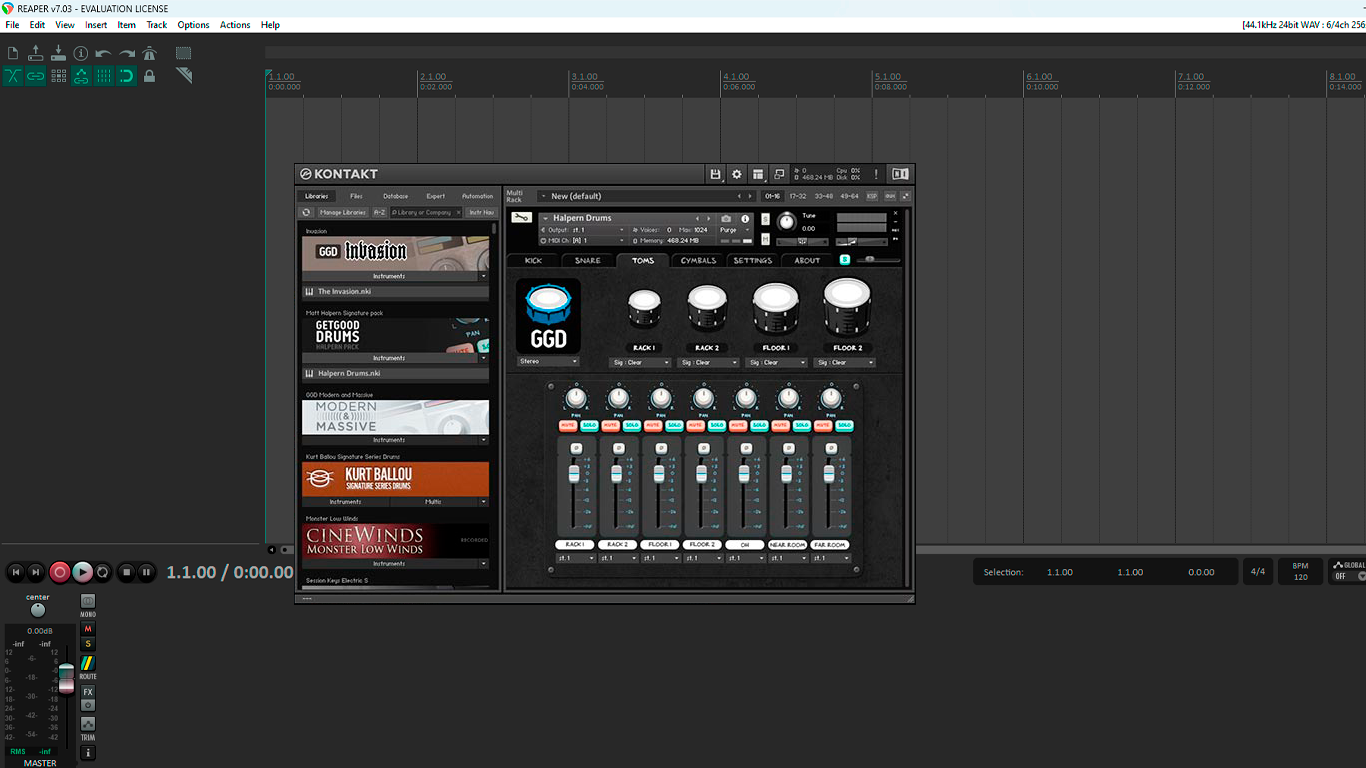1366x768 pixels.
Task: Click the instrument snapshot camera icon
Action: pos(726,219)
